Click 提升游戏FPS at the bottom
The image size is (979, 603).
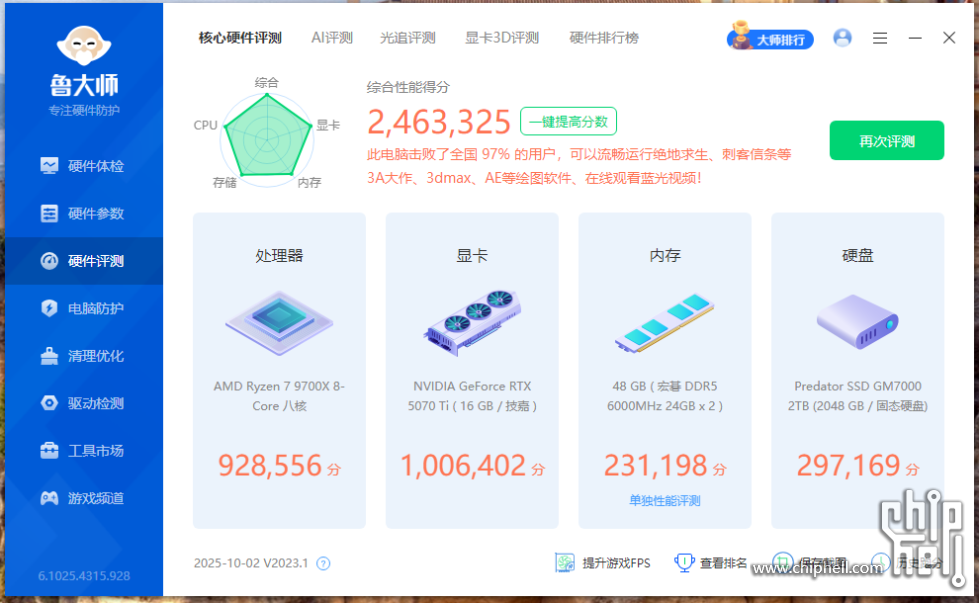tap(603, 563)
